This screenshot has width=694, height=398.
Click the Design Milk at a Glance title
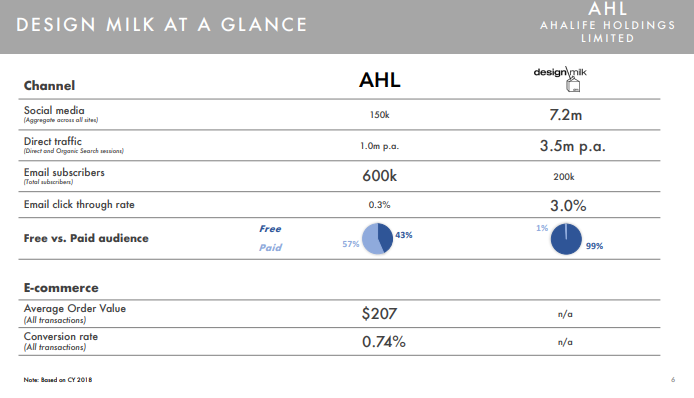pyautogui.click(x=162, y=25)
